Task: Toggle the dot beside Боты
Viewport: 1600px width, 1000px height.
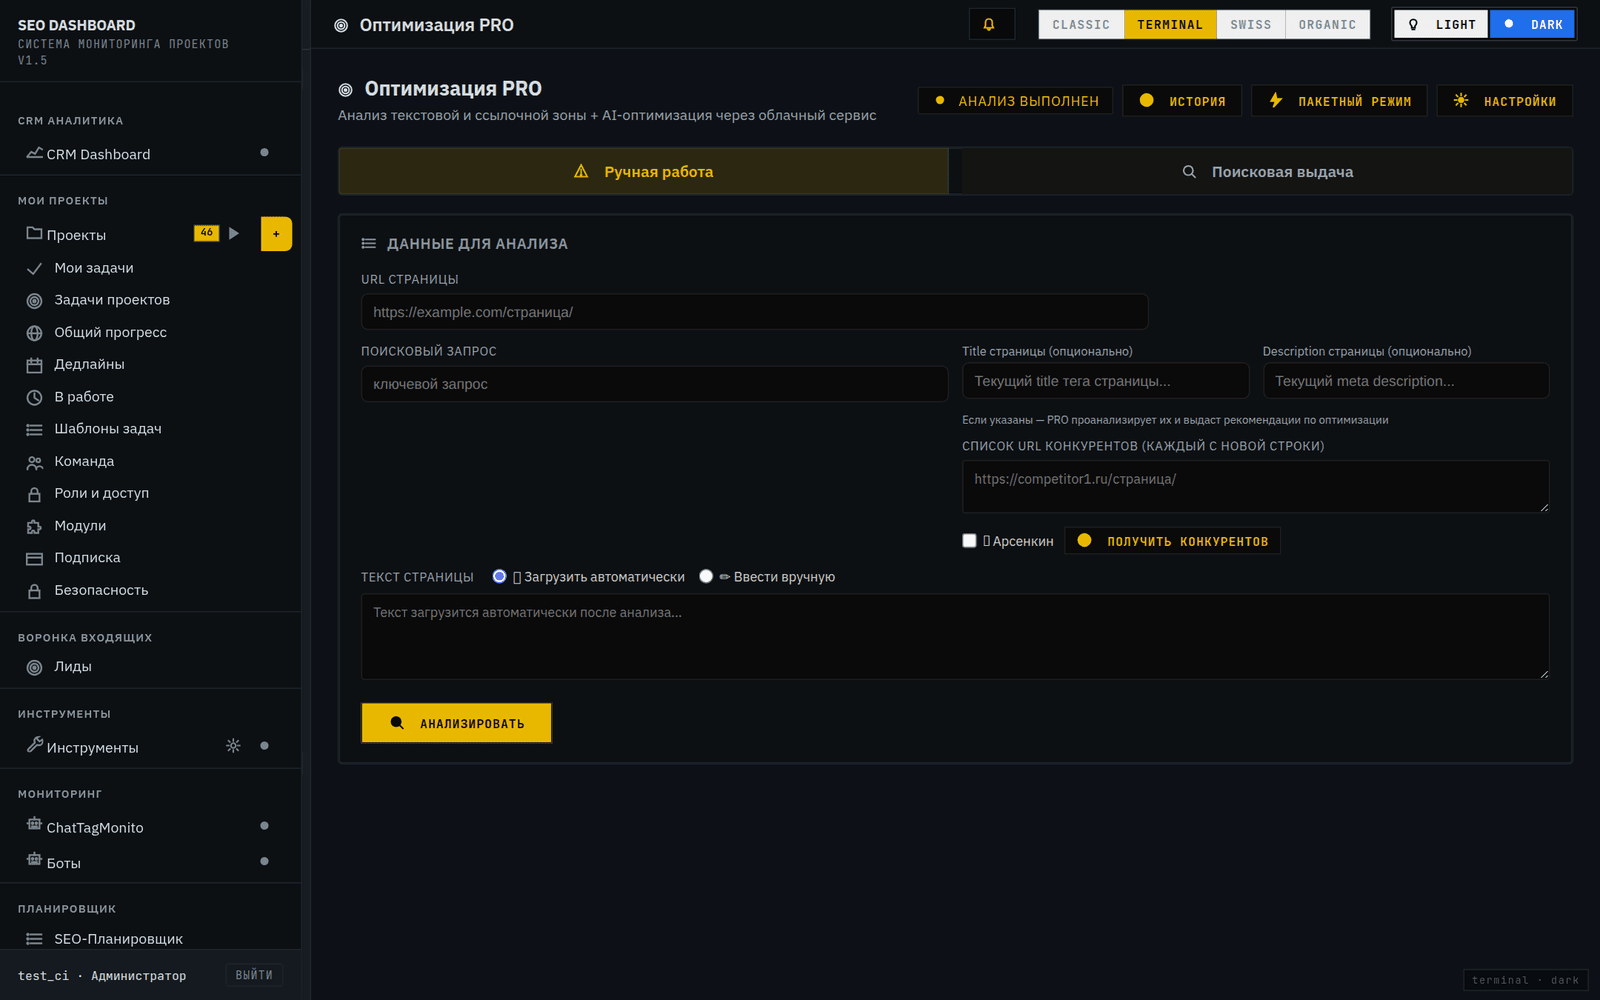Action: tap(264, 861)
